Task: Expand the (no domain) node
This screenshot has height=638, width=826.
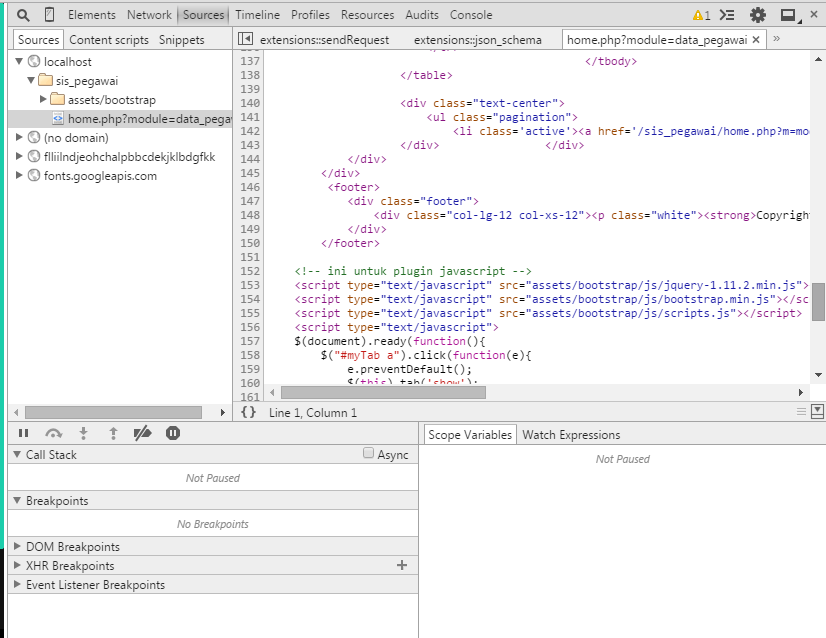Action: point(19,137)
